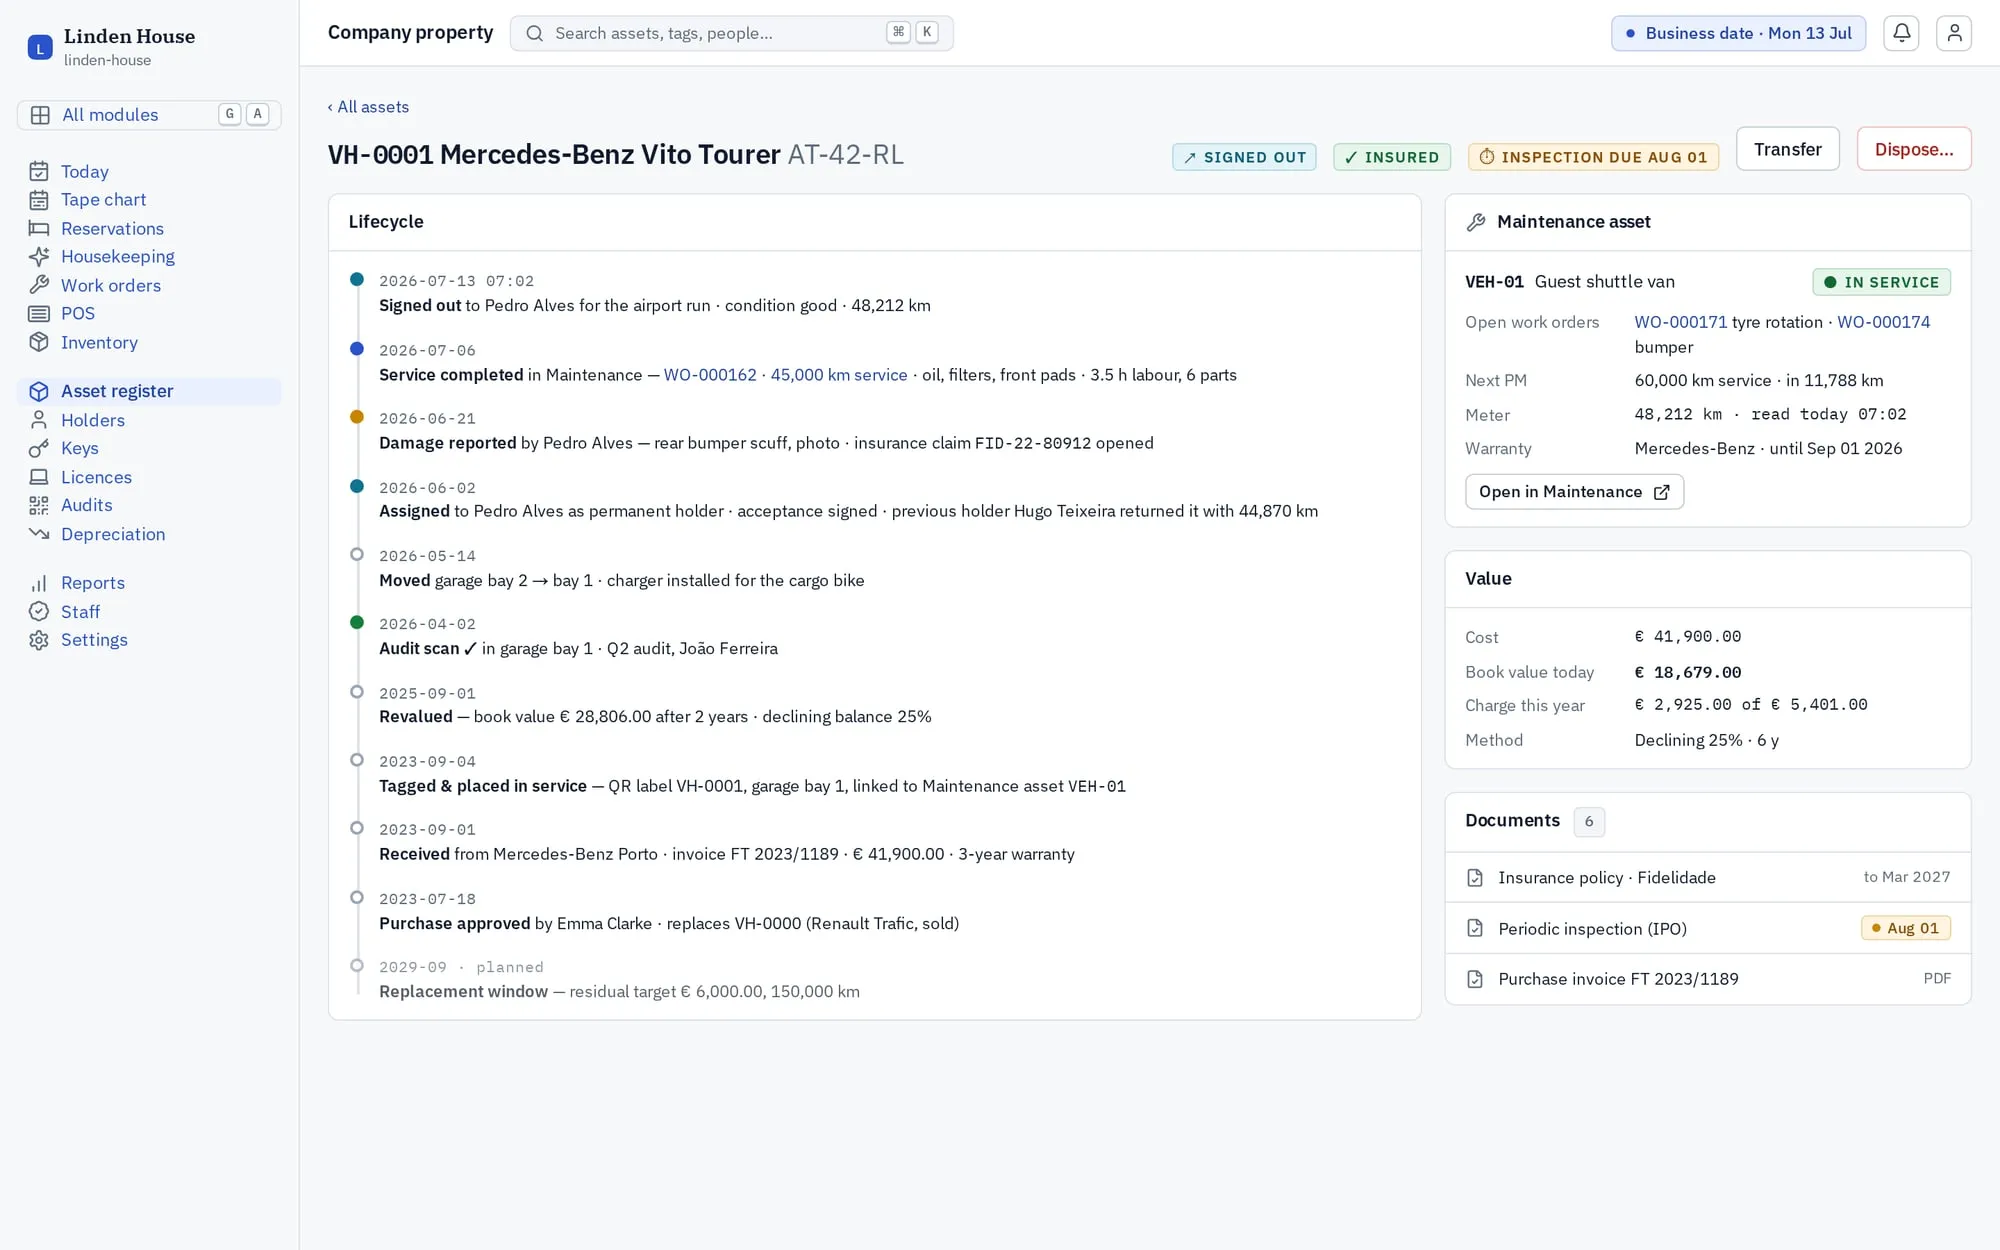Click the Documents count badge 6
The height and width of the screenshot is (1250, 2000).
click(1589, 821)
